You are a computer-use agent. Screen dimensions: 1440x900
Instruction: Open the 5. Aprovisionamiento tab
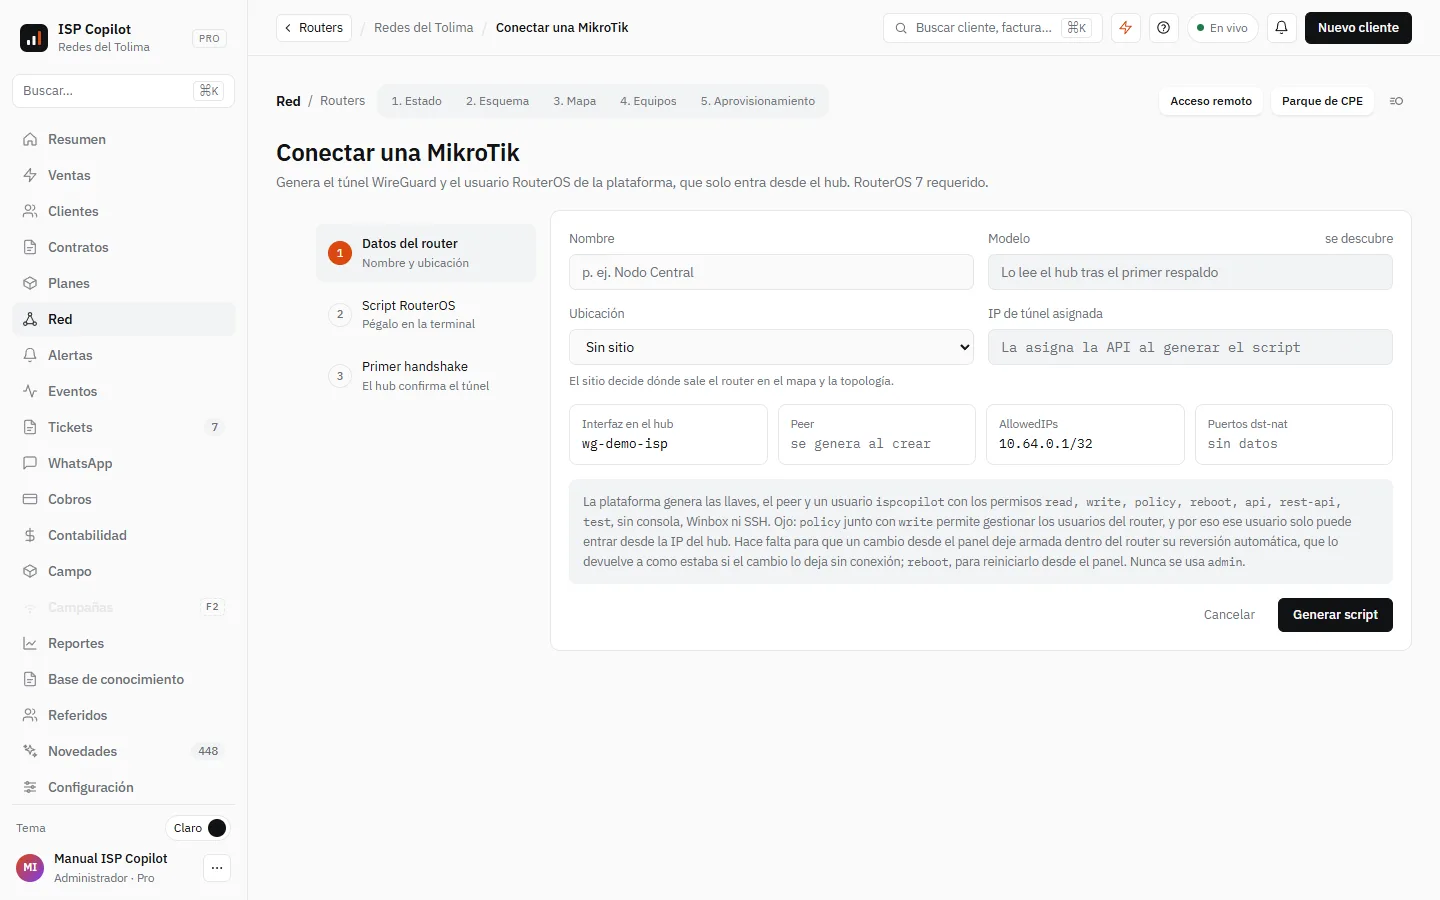758,101
